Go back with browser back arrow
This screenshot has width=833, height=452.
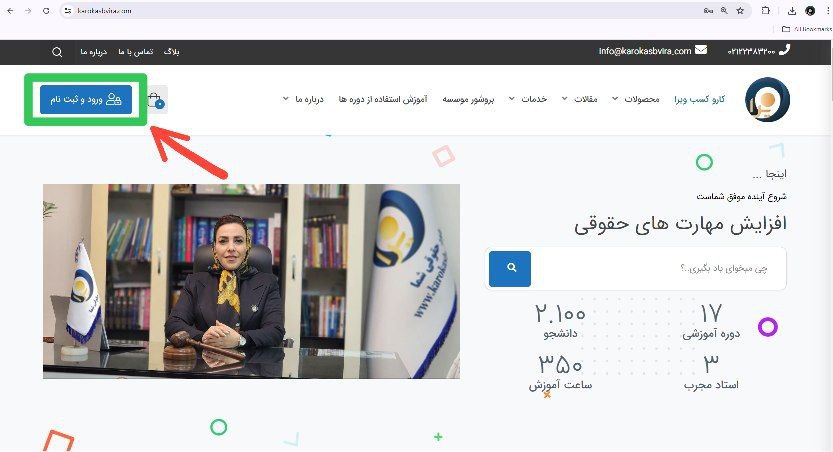pos(10,11)
